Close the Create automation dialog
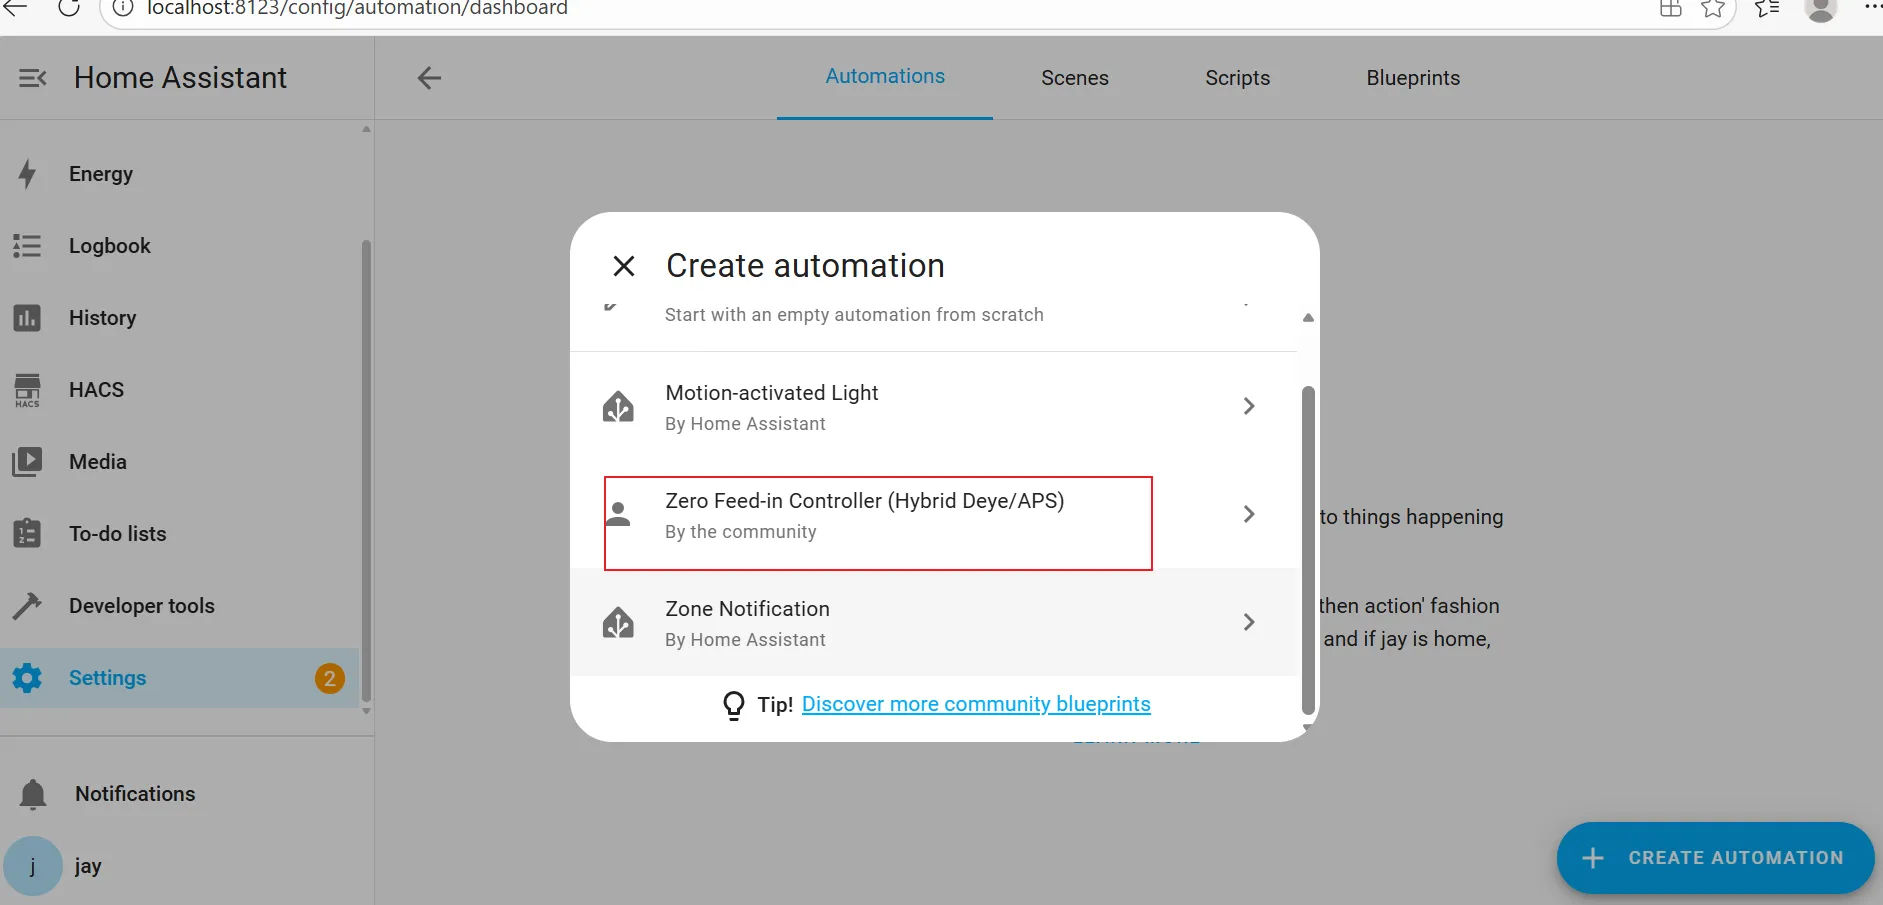This screenshot has height=905, width=1883. pyautogui.click(x=624, y=266)
